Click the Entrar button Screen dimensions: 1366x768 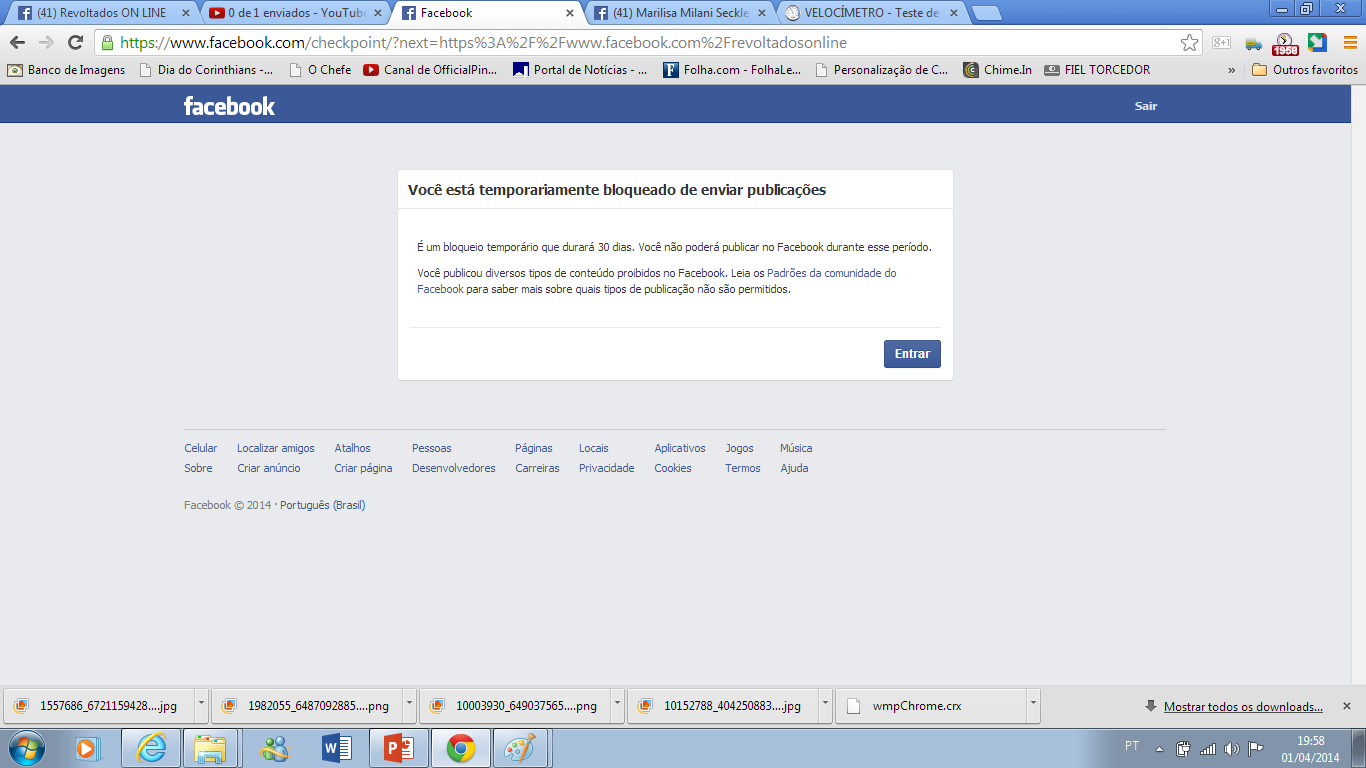[x=912, y=354]
